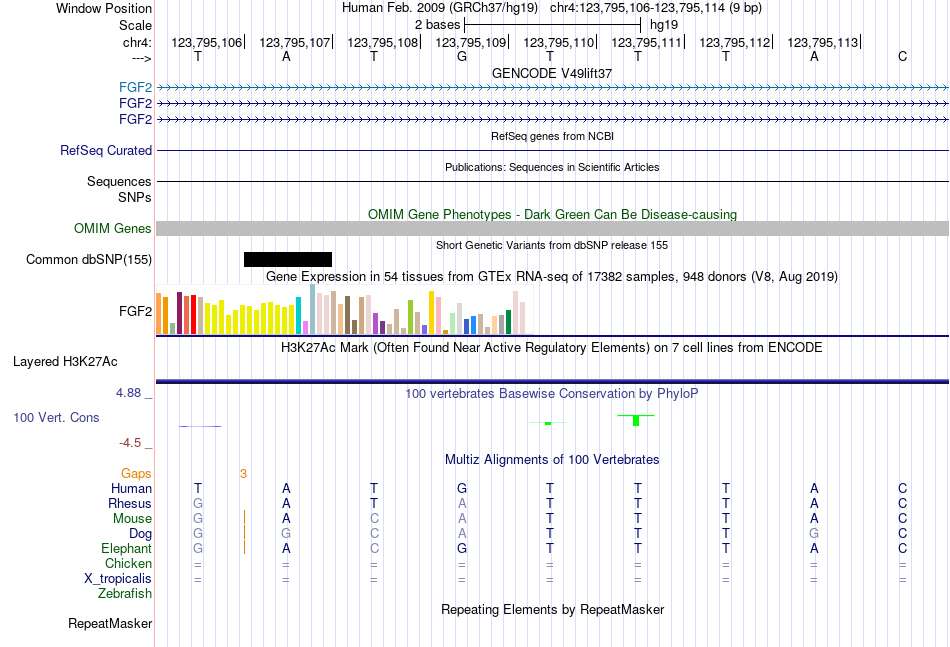The width and height of the screenshot is (950, 647).
Task: Select the X_tropicalis alignment row label
Action: pyautogui.click(x=118, y=579)
